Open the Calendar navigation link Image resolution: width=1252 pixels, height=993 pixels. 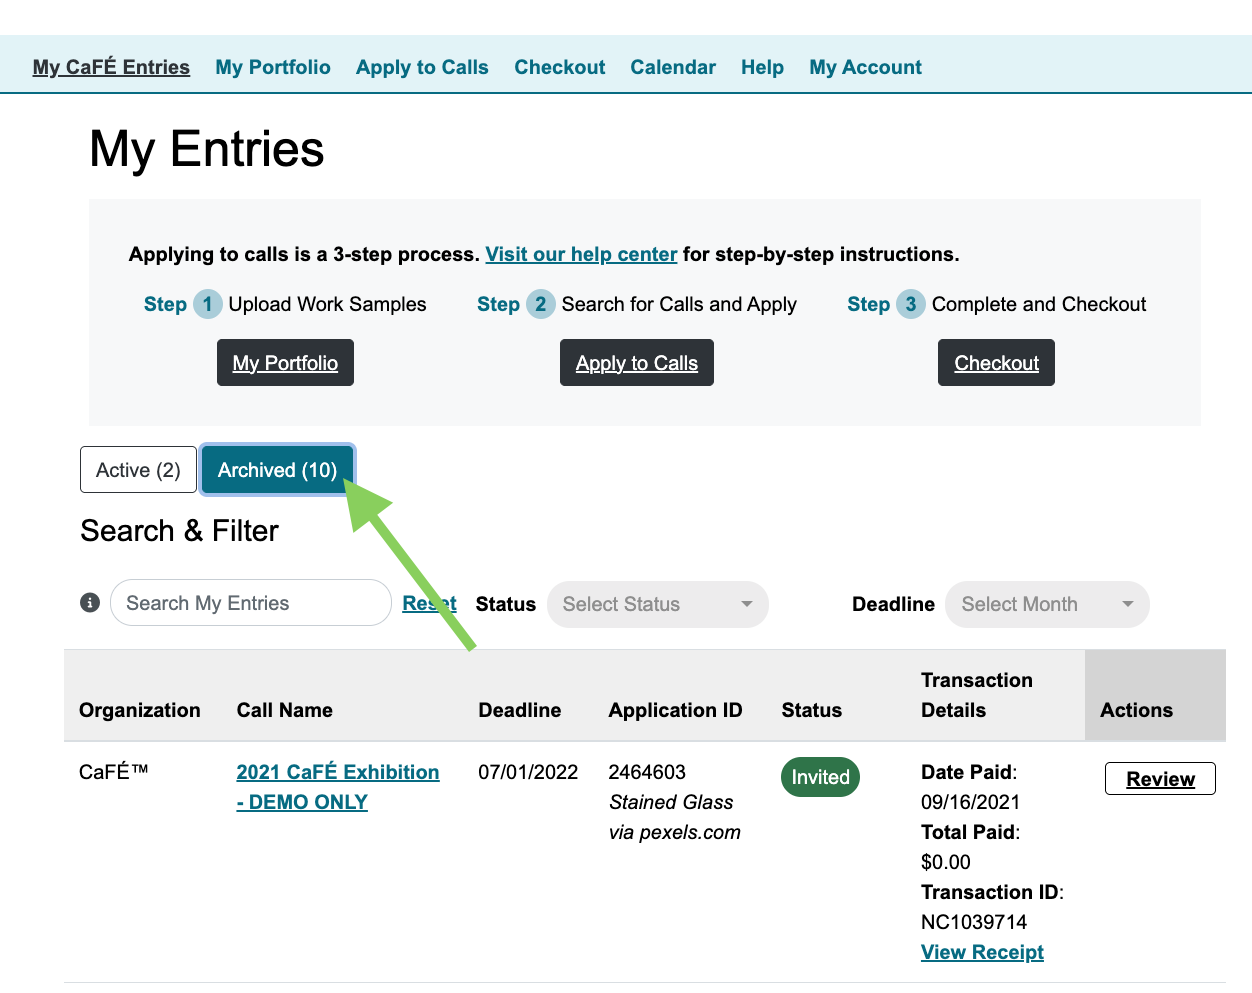tap(673, 67)
